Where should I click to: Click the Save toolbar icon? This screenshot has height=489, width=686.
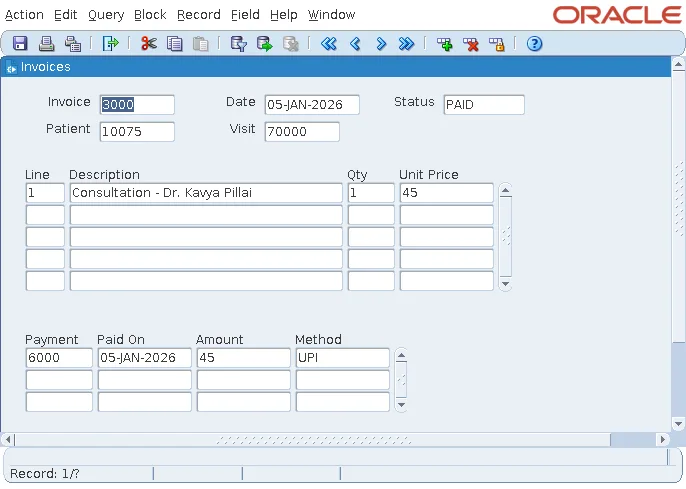point(20,44)
